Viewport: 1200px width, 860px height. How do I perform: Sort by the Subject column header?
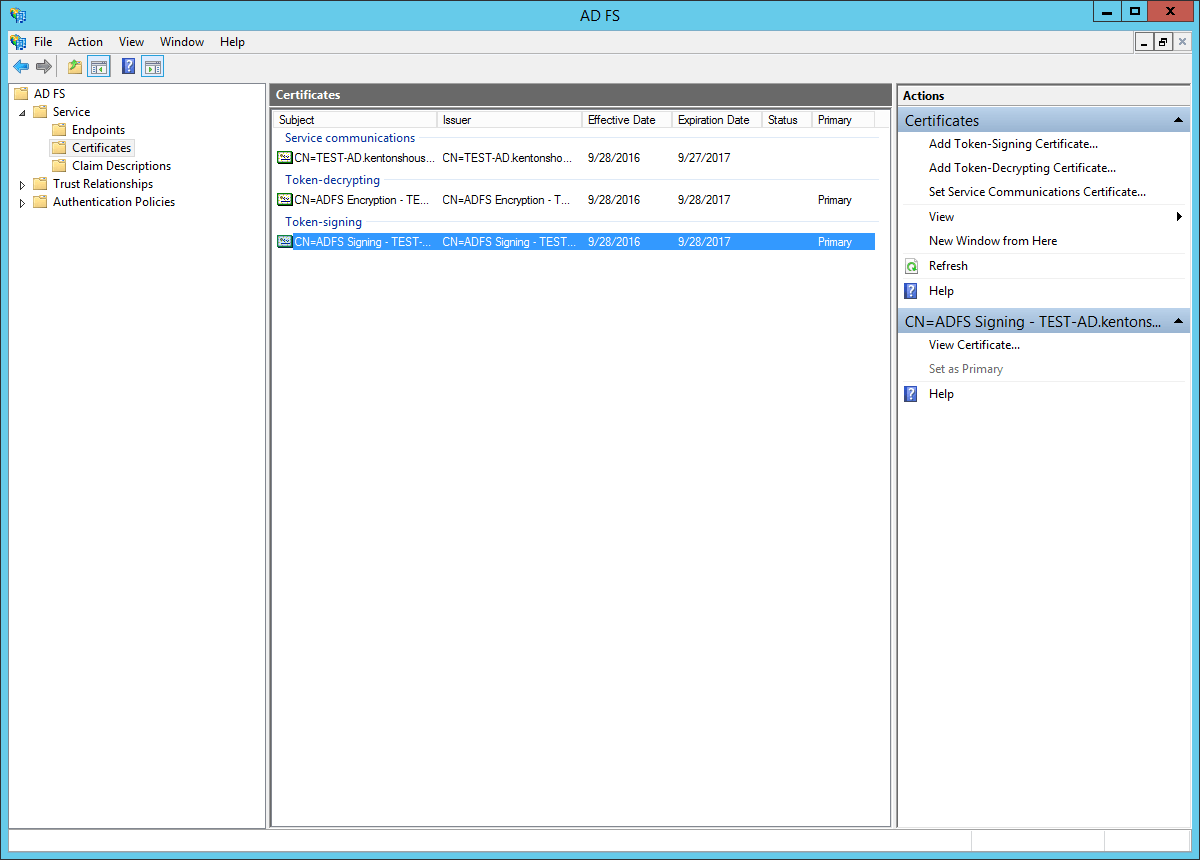(354, 120)
